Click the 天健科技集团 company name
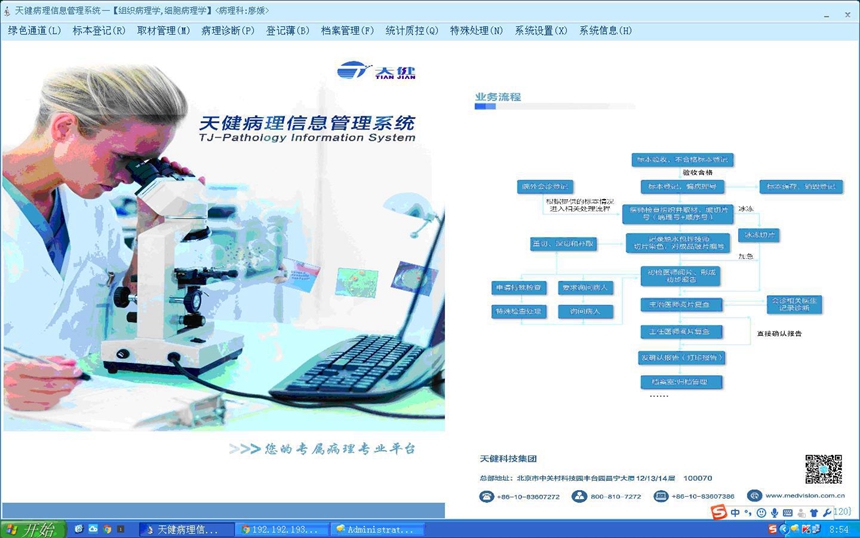The width and height of the screenshot is (860, 538). point(508,458)
